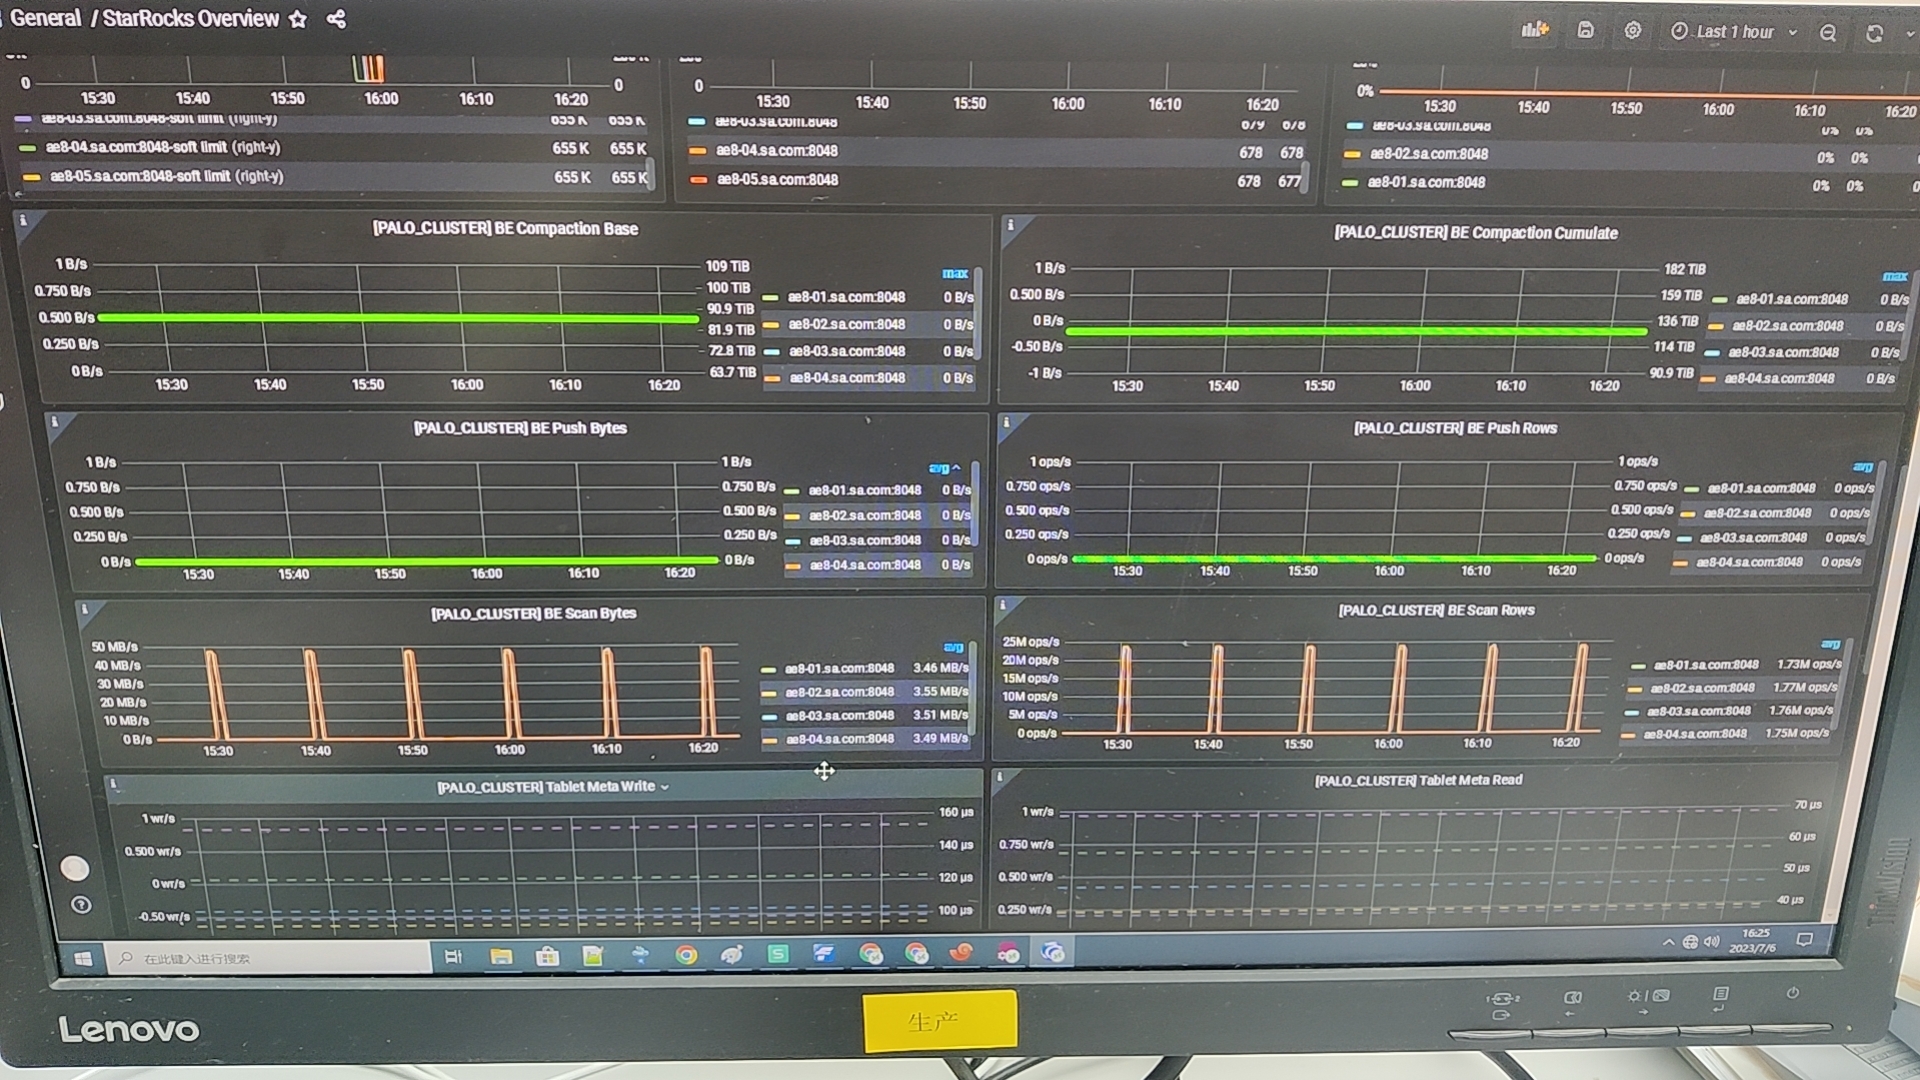Image resolution: width=1920 pixels, height=1080 pixels.
Task: Toggle ae8-01 series in BE Compaction Base legend
Action: point(846,297)
